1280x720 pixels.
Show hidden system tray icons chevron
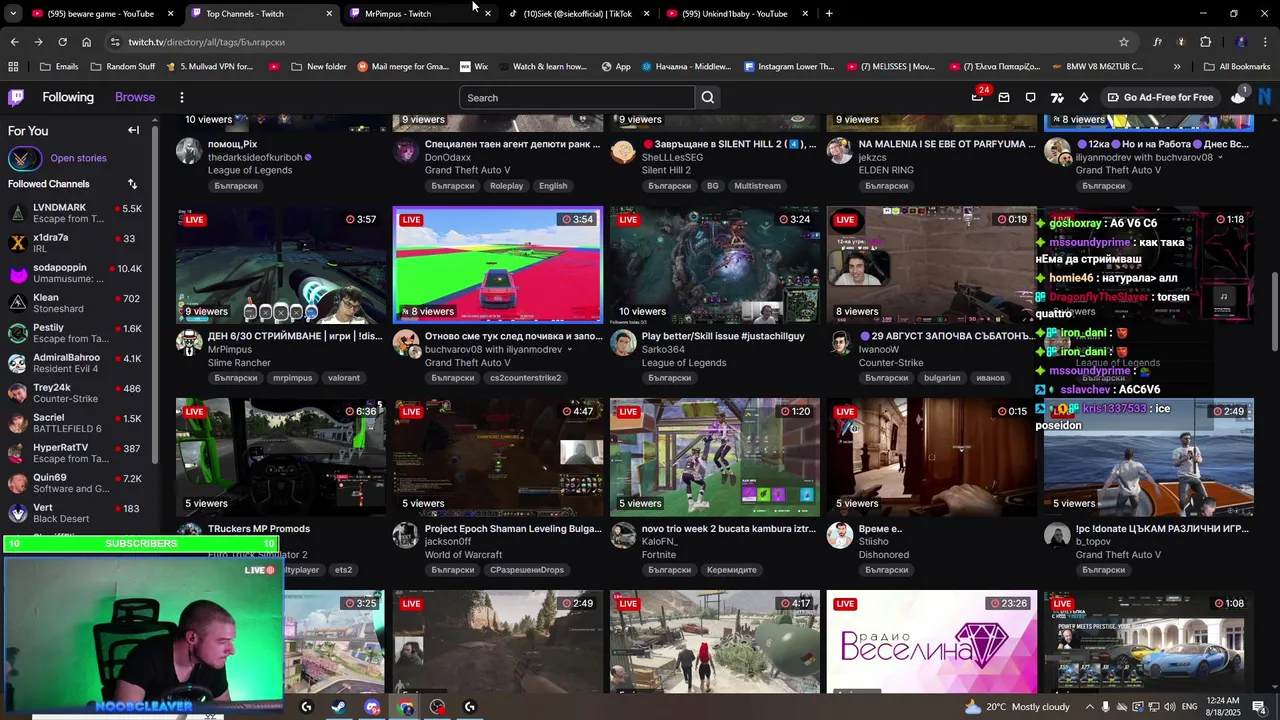[1090, 707]
